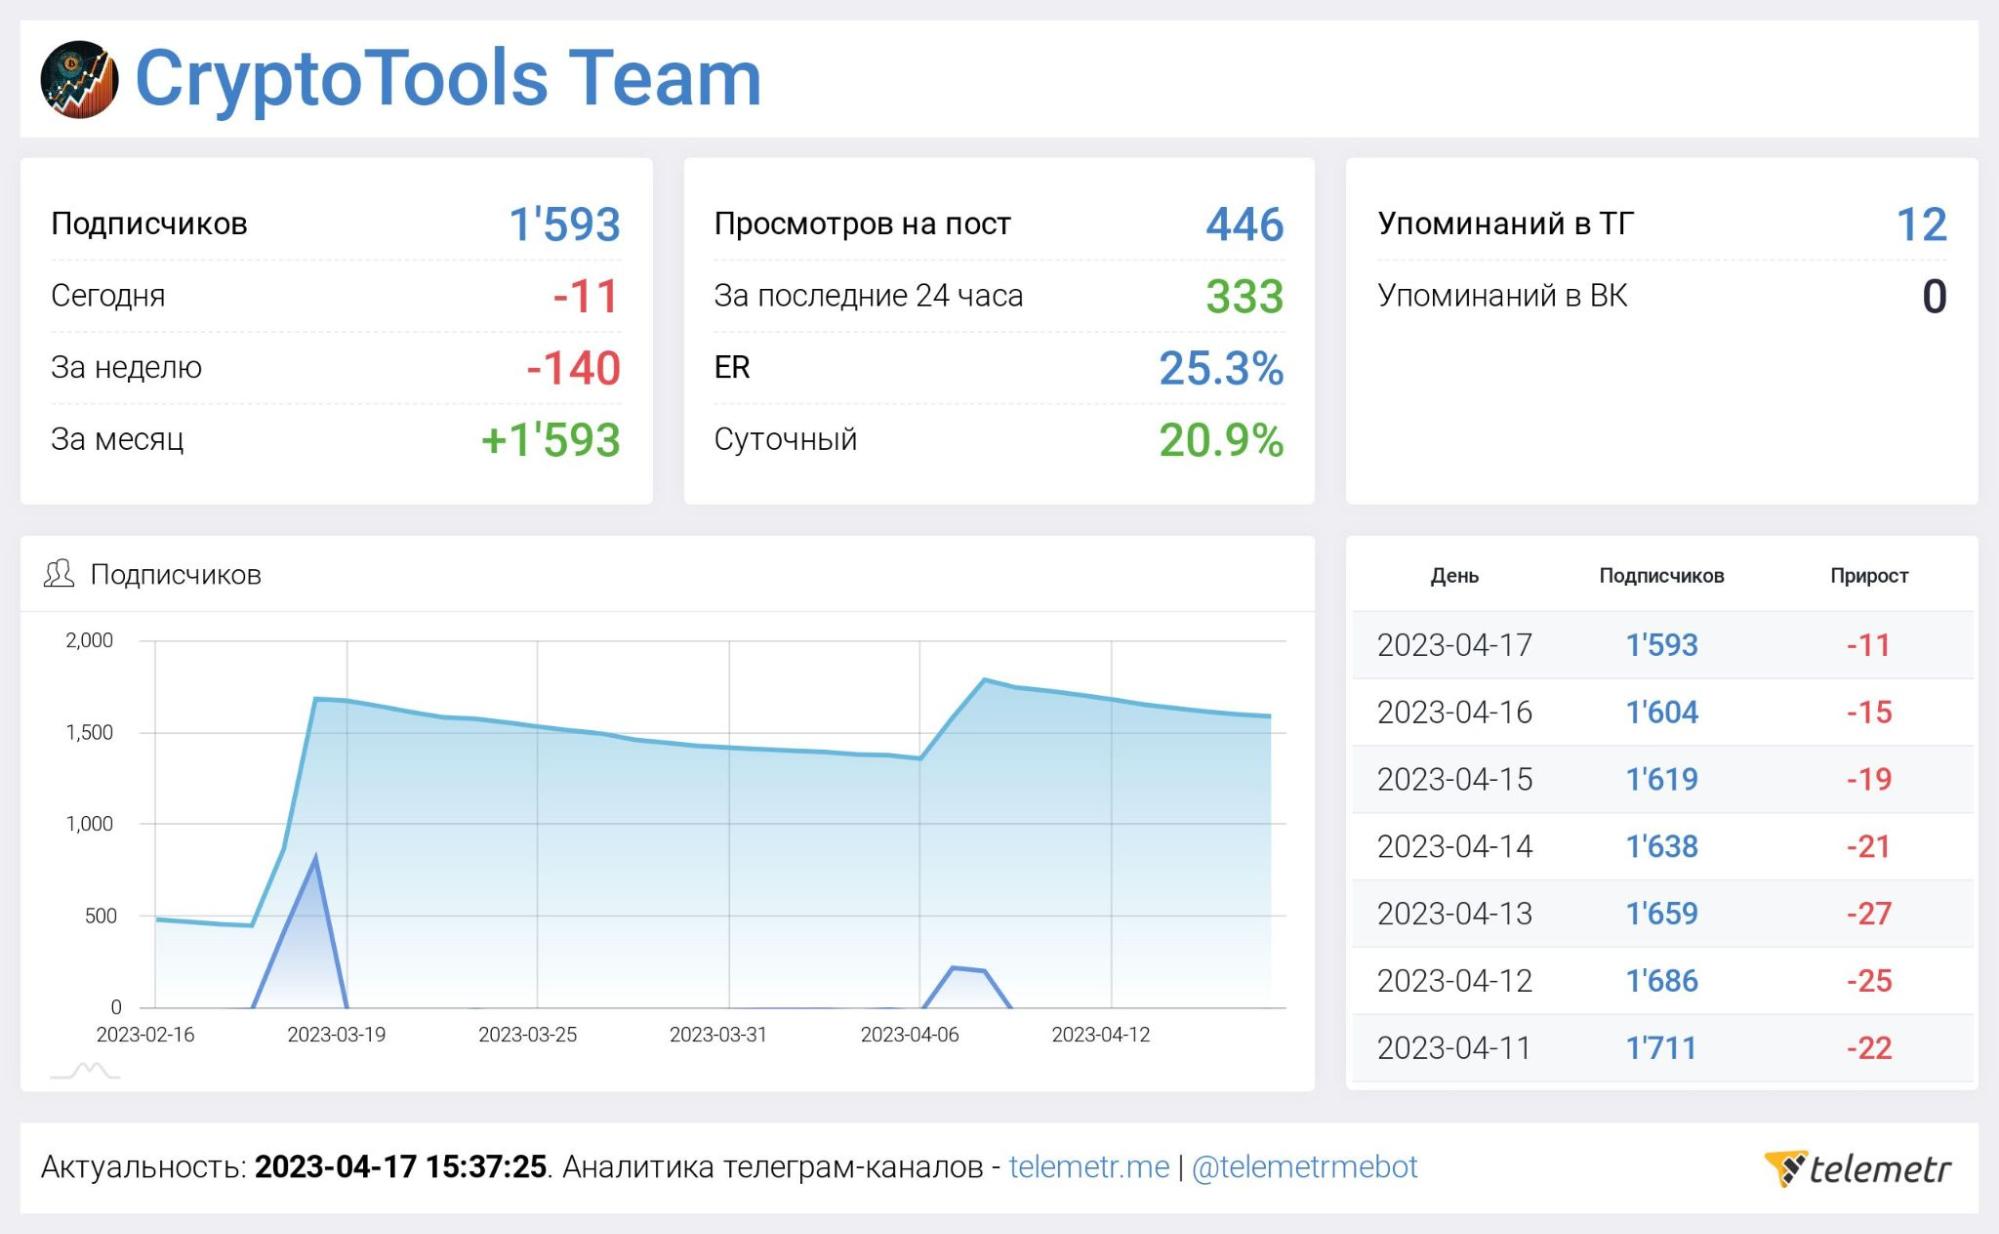Viewport: 1999px width, 1234px height.
Task: Click subscribers count 1'659 in table
Action: (x=1662, y=913)
